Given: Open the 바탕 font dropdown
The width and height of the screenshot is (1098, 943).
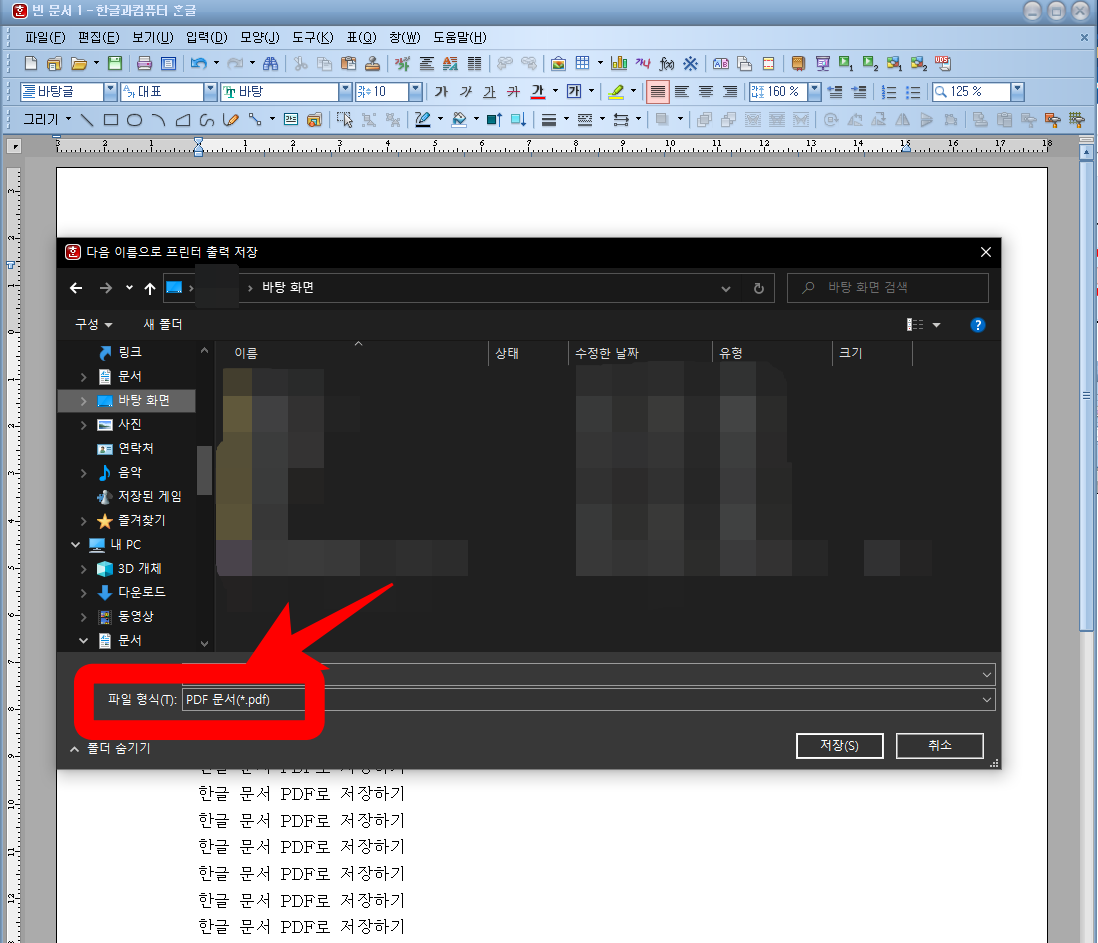Looking at the screenshot, I should [345, 92].
